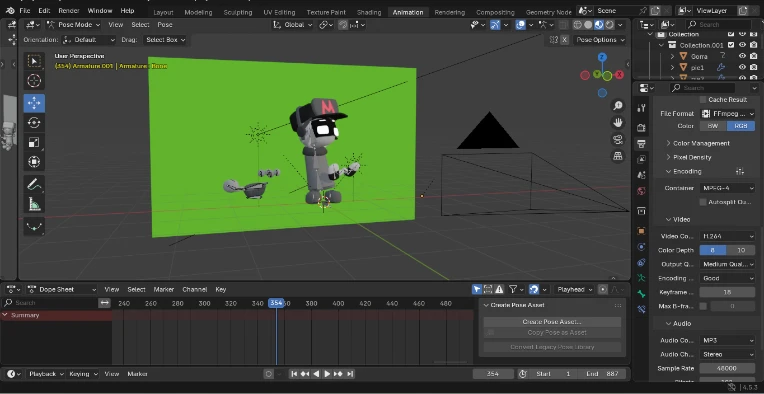The height and width of the screenshot is (394, 764).
Task: Toggle Only Show Selected in dope sheet
Action: 477,289
